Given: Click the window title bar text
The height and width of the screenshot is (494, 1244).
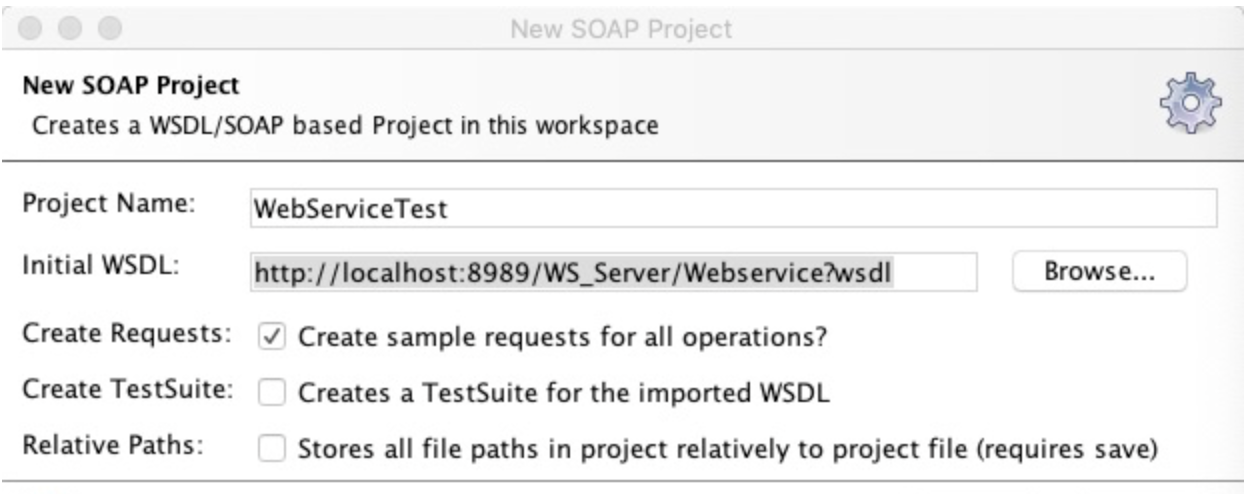Looking at the screenshot, I should (x=621, y=29).
